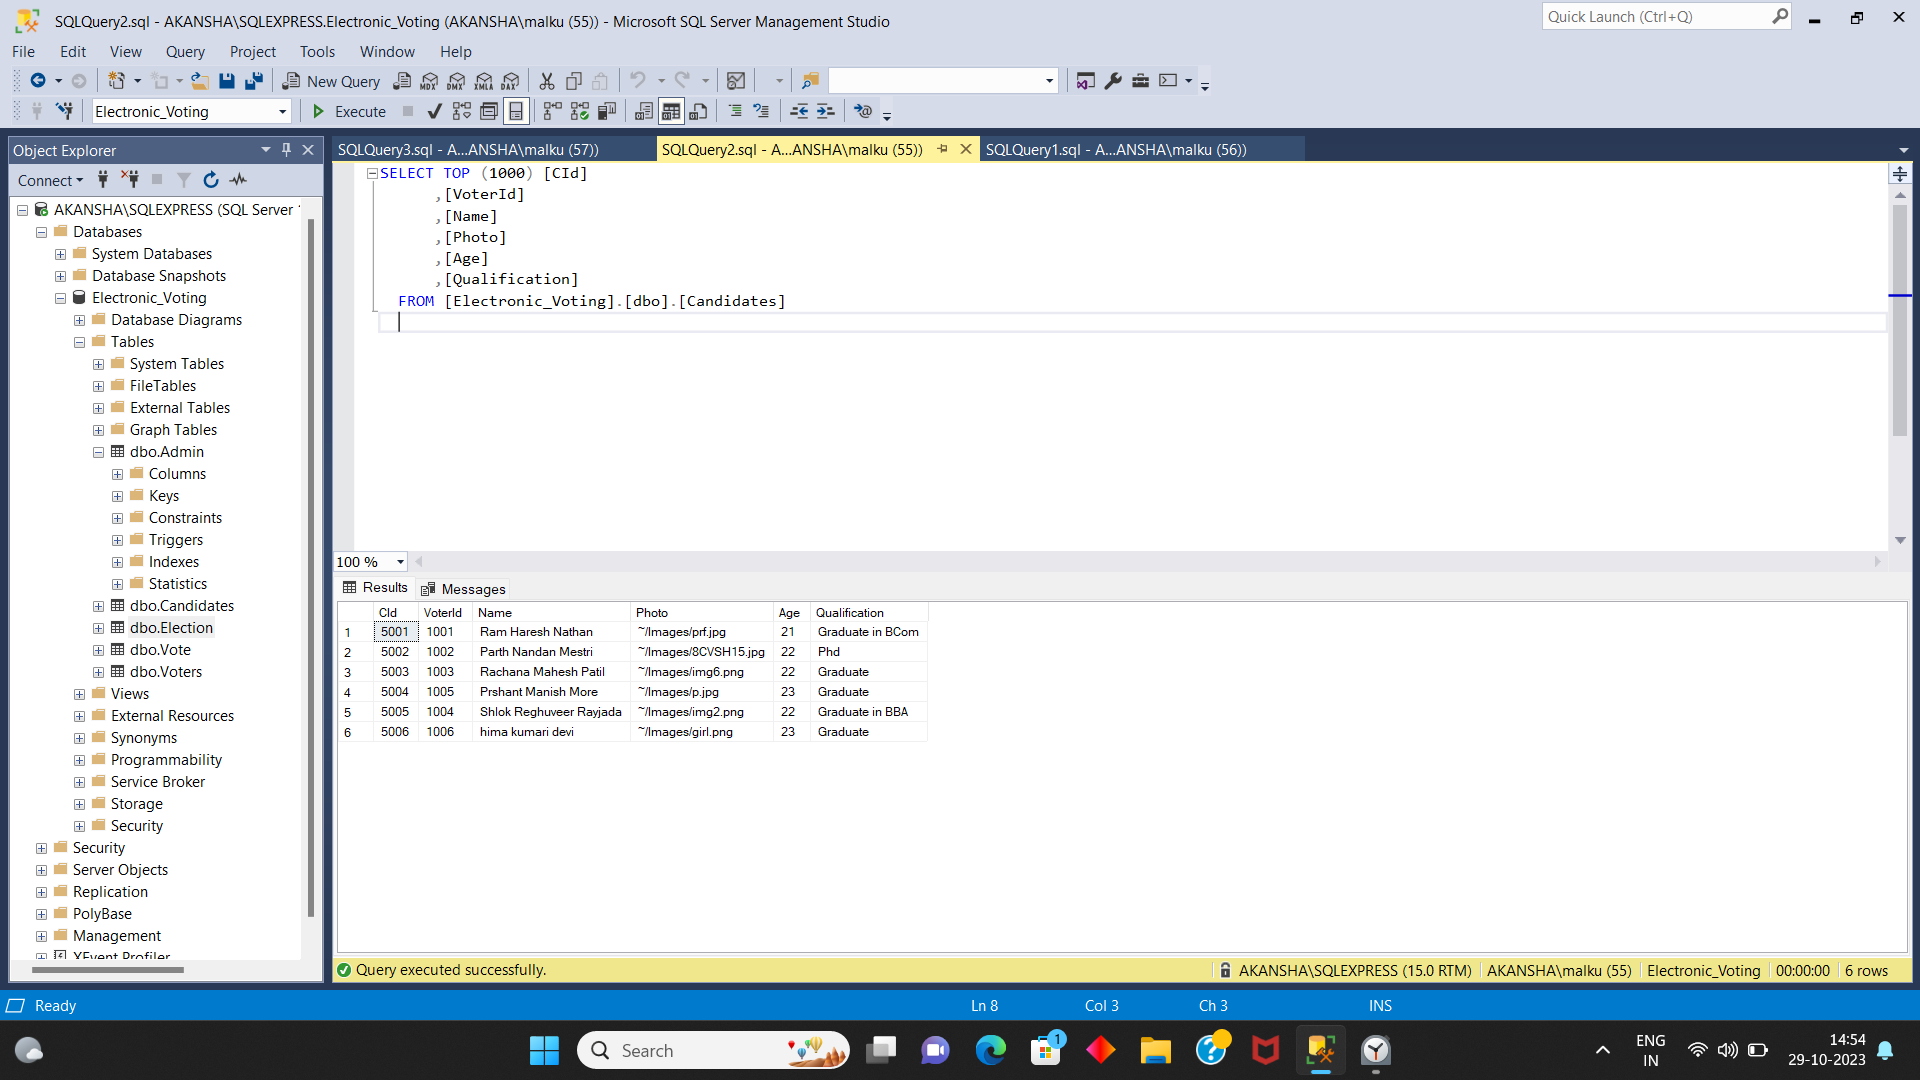This screenshot has height=1080, width=1920.
Task: Click the Display Estimated Execution Plan icon
Action: tap(461, 111)
